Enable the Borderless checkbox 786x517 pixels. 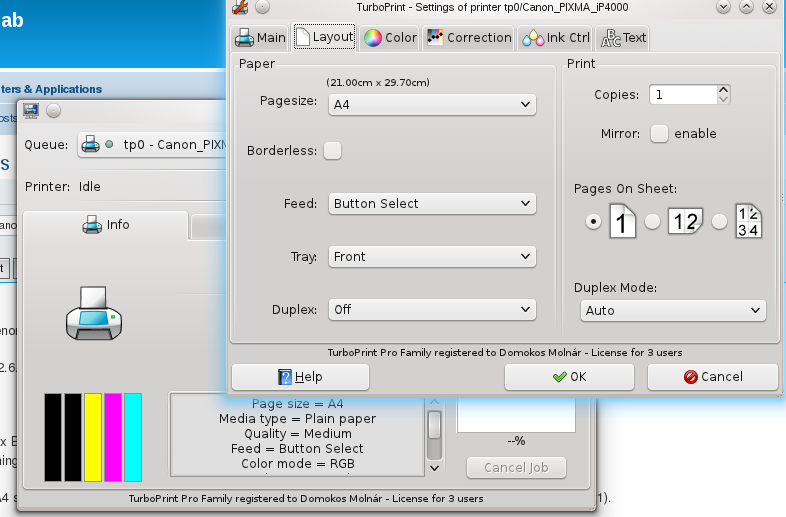point(332,151)
